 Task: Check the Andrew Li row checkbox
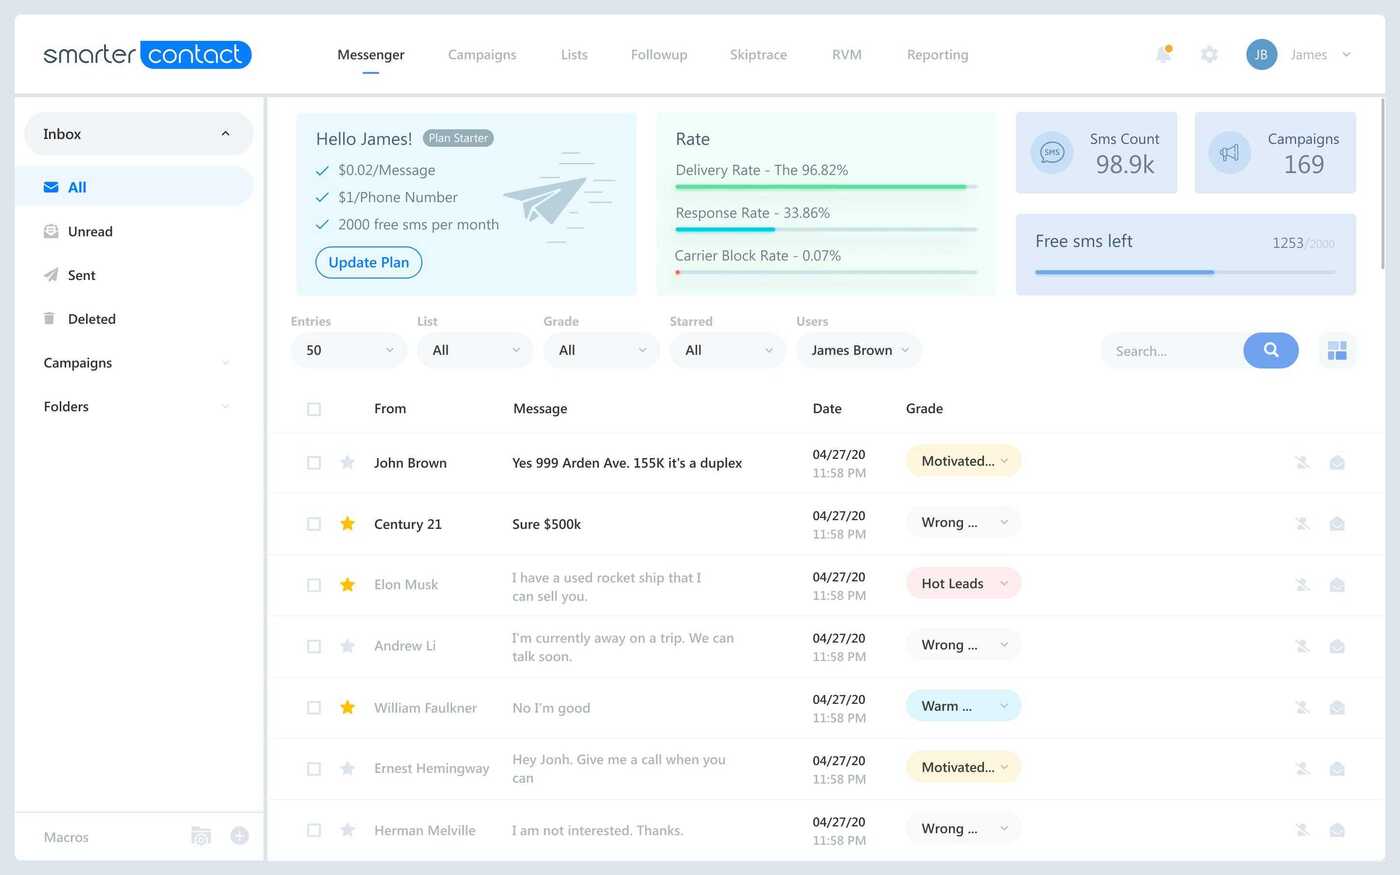tap(314, 647)
